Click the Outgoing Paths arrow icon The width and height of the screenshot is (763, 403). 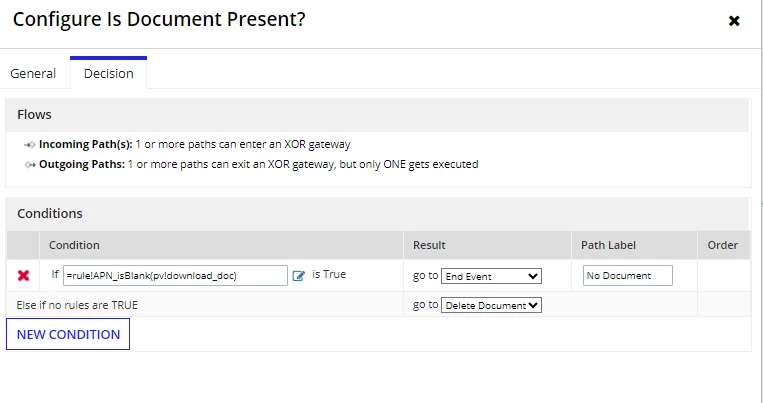30,165
